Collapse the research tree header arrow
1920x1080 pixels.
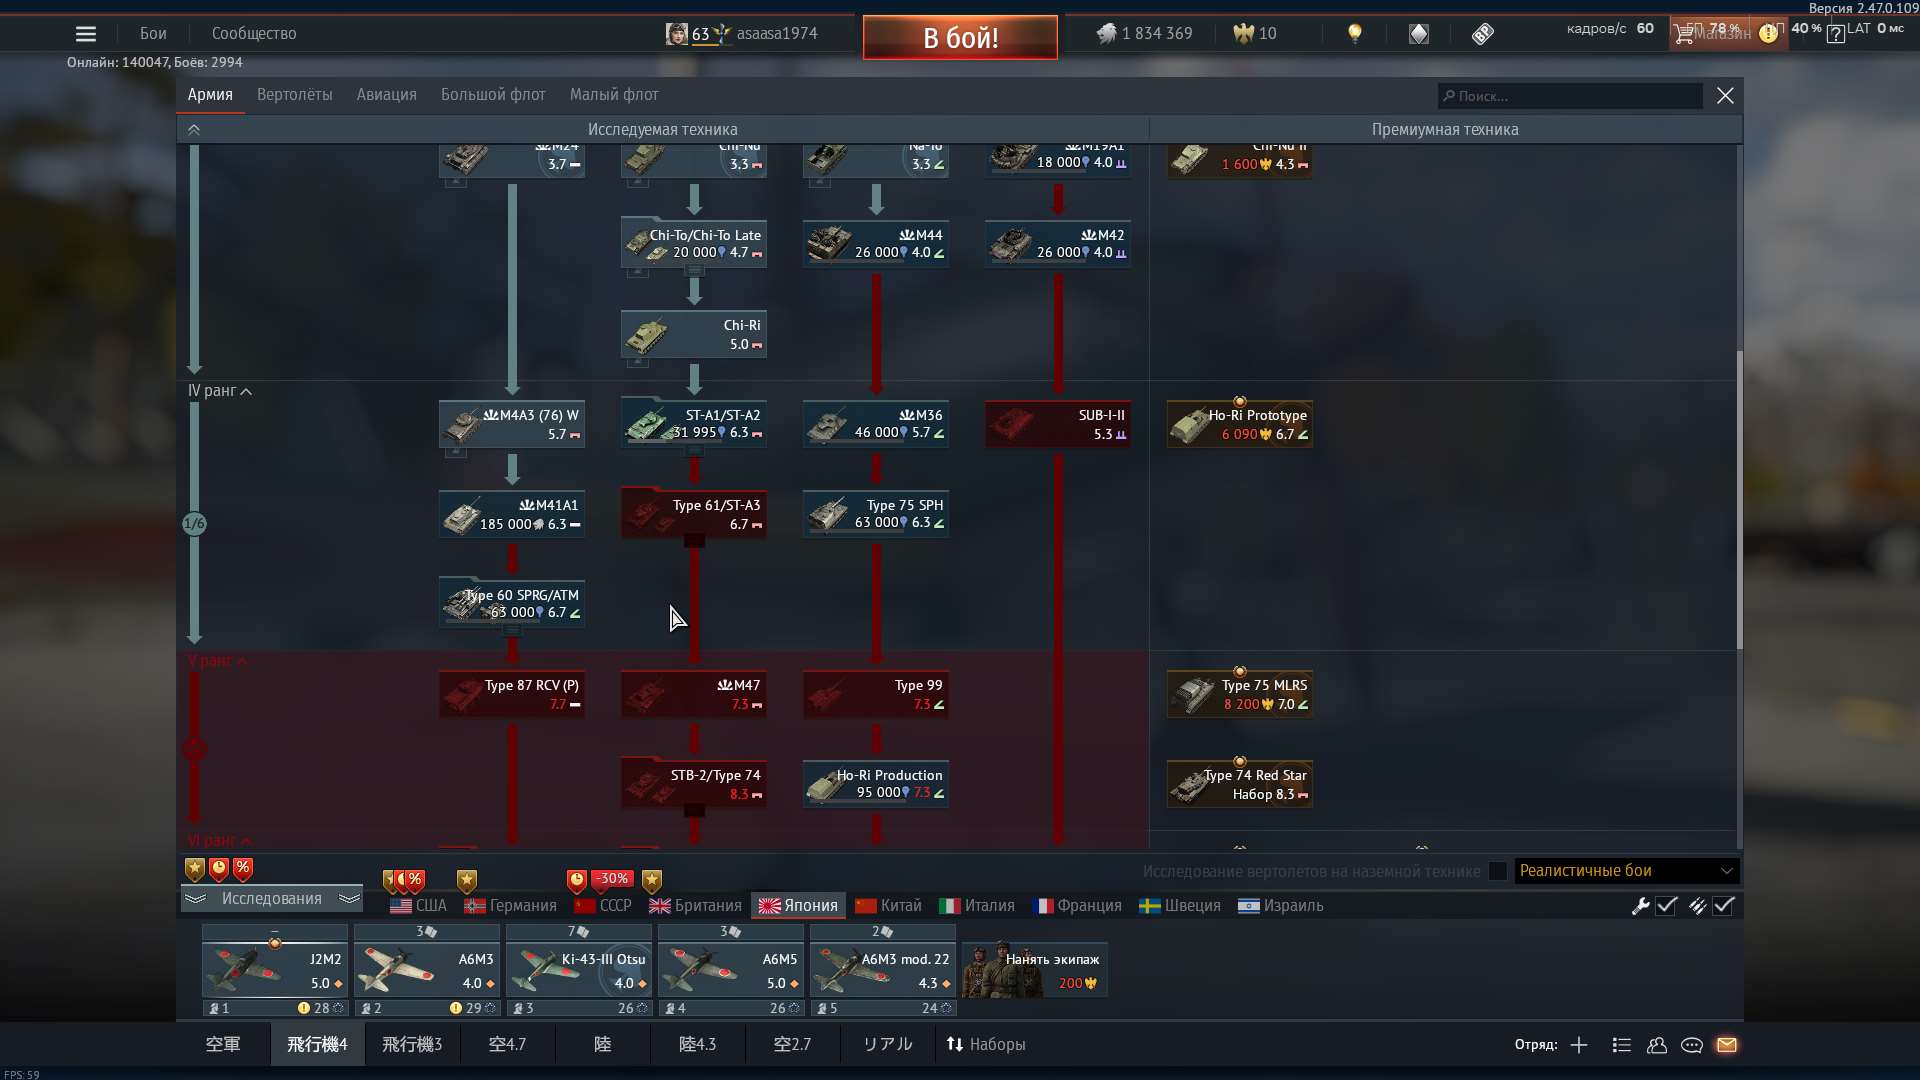194,130
